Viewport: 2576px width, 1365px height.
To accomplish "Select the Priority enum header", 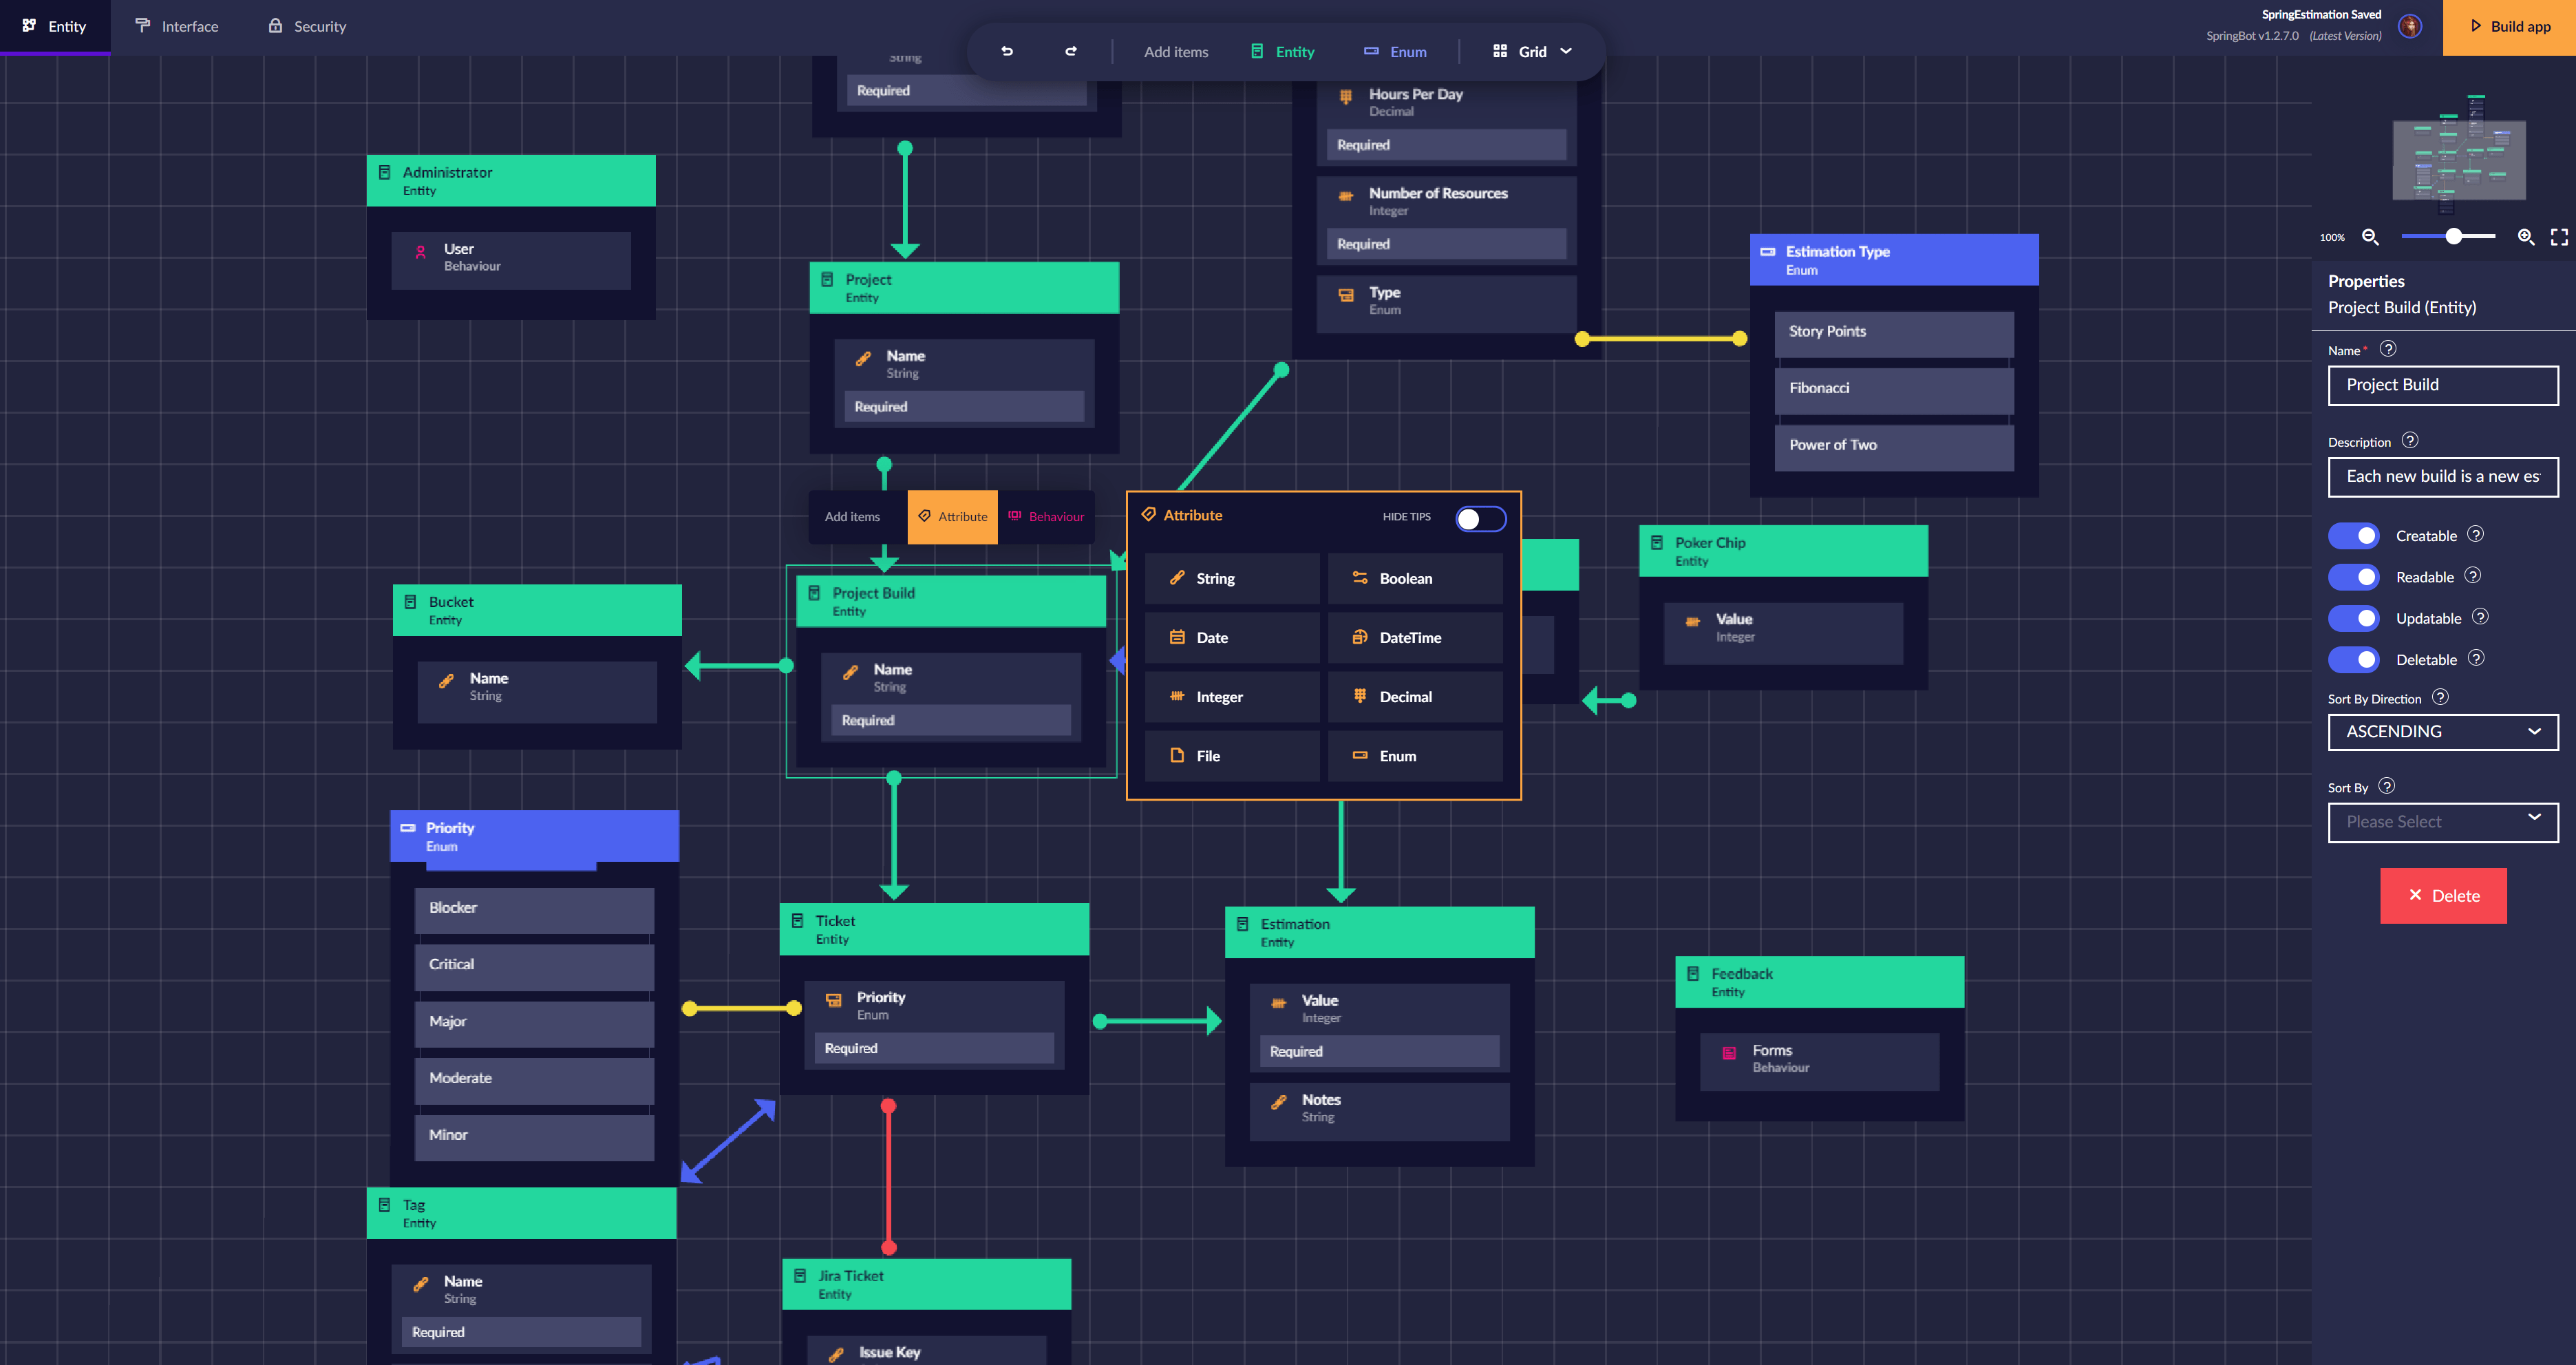I will click(x=534, y=836).
